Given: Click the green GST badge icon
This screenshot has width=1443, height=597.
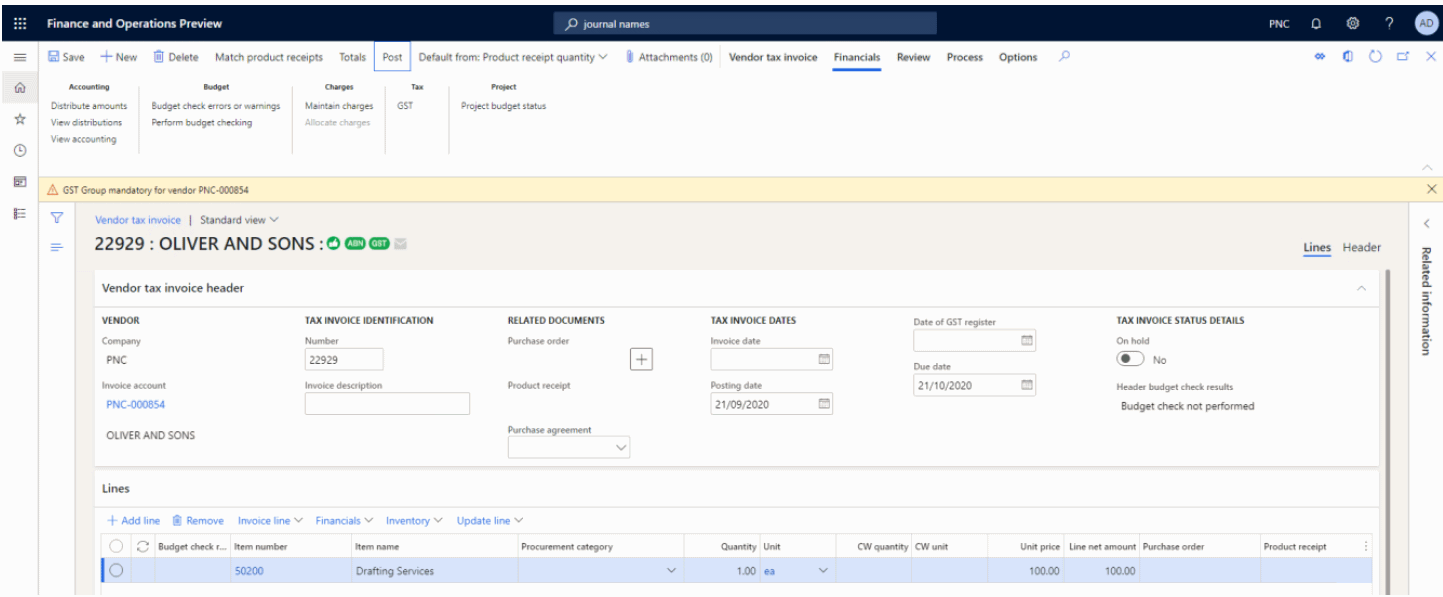Looking at the screenshot, I should 379,244.
